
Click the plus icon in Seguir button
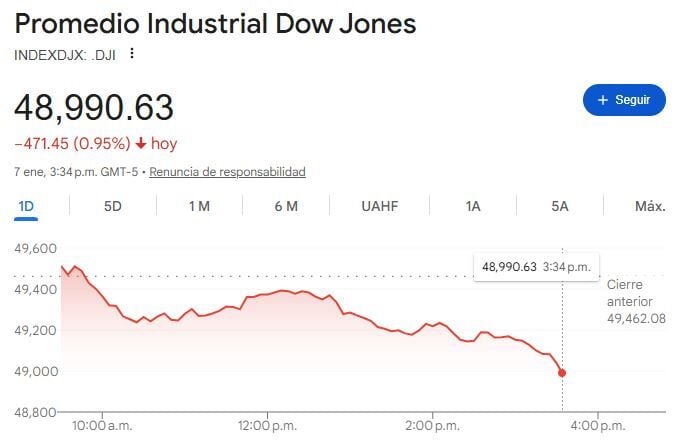[x=603, y=100]
